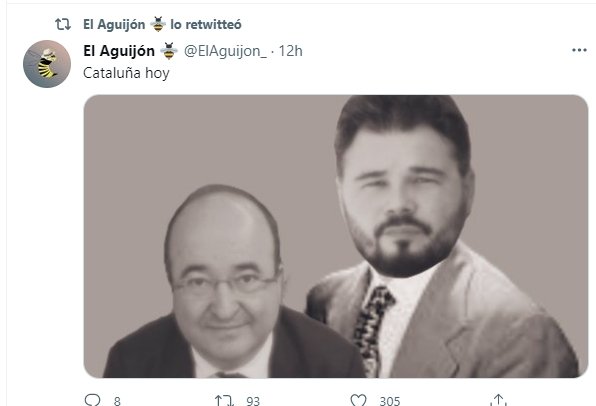Click the 'Cataluña hoy' tweet text

pyautogui.click(x=126, y=73)
